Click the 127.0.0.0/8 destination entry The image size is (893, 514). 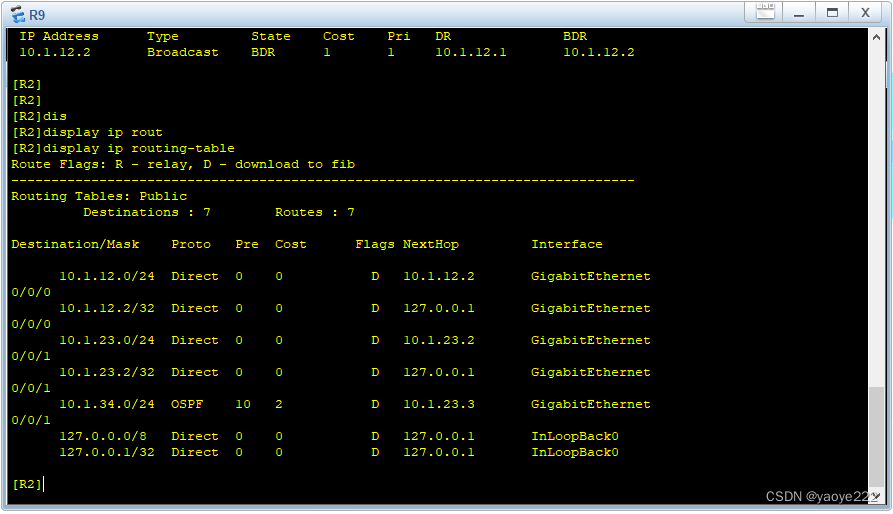(x=103, y=436)
